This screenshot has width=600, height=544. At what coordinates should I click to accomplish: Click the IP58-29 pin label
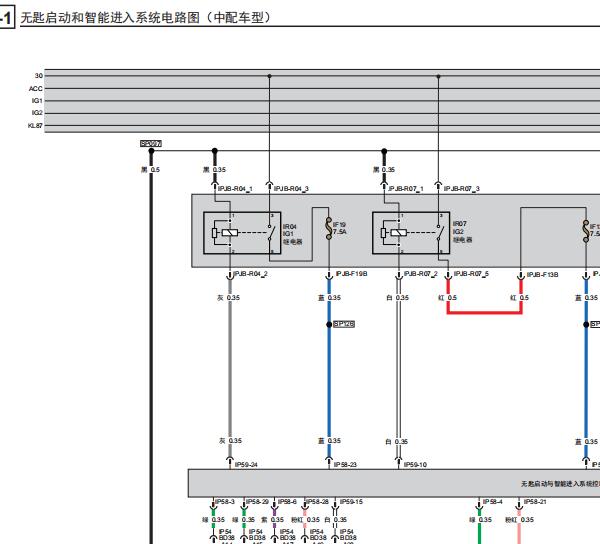(257, 502)
